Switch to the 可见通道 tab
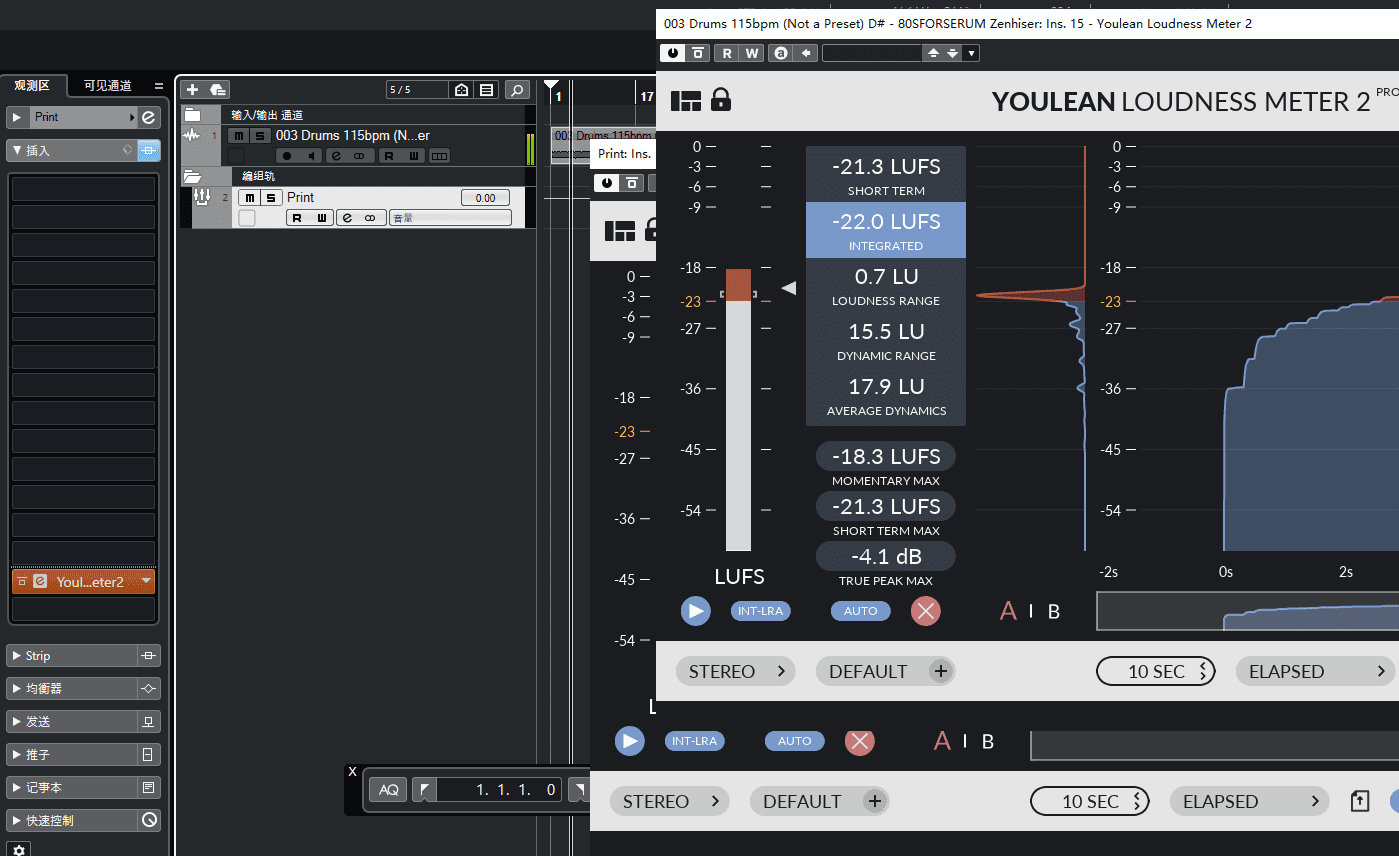The image size is (1399, 856). 107,85
